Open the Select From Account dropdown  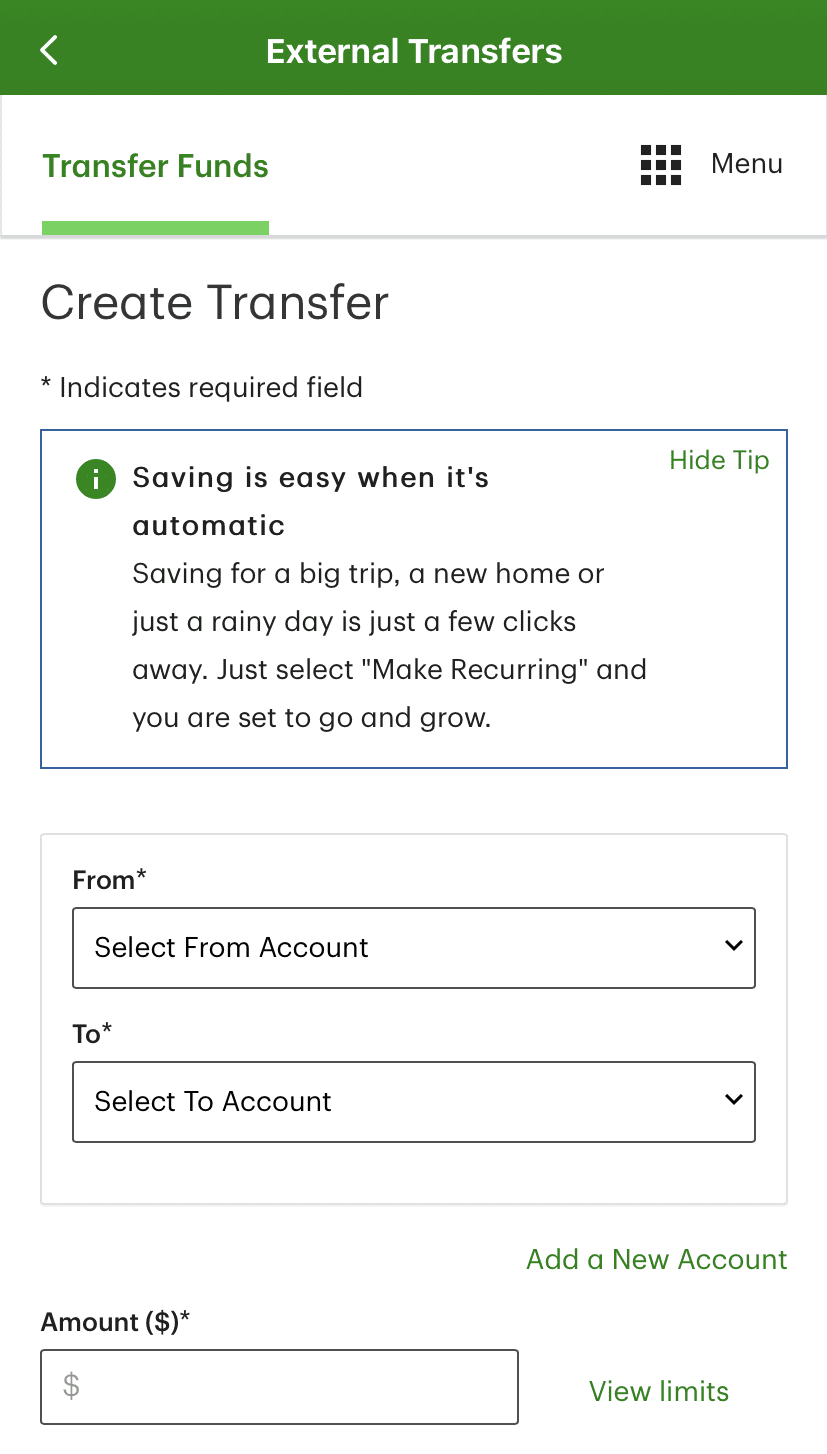pyautogui.click(x=413, y=946)
